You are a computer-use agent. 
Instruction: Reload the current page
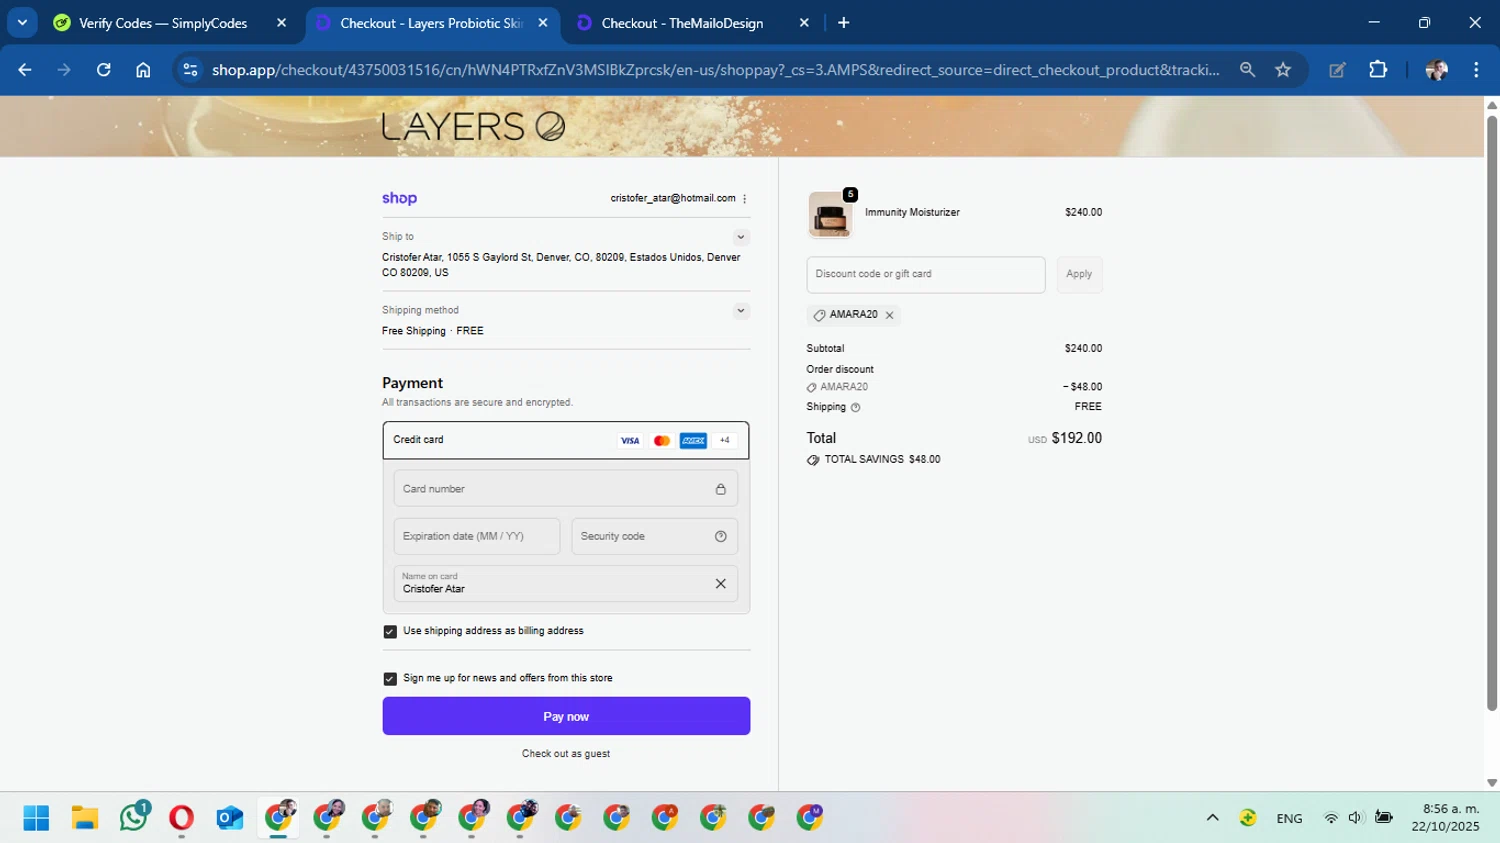[103, 70]
